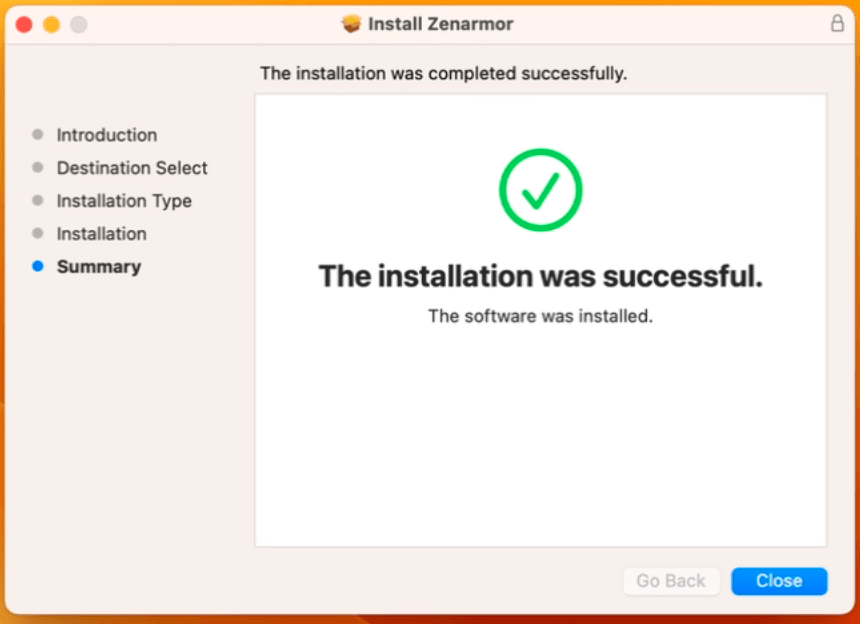Click the green success checkmark icon

(x=540, y=190)
